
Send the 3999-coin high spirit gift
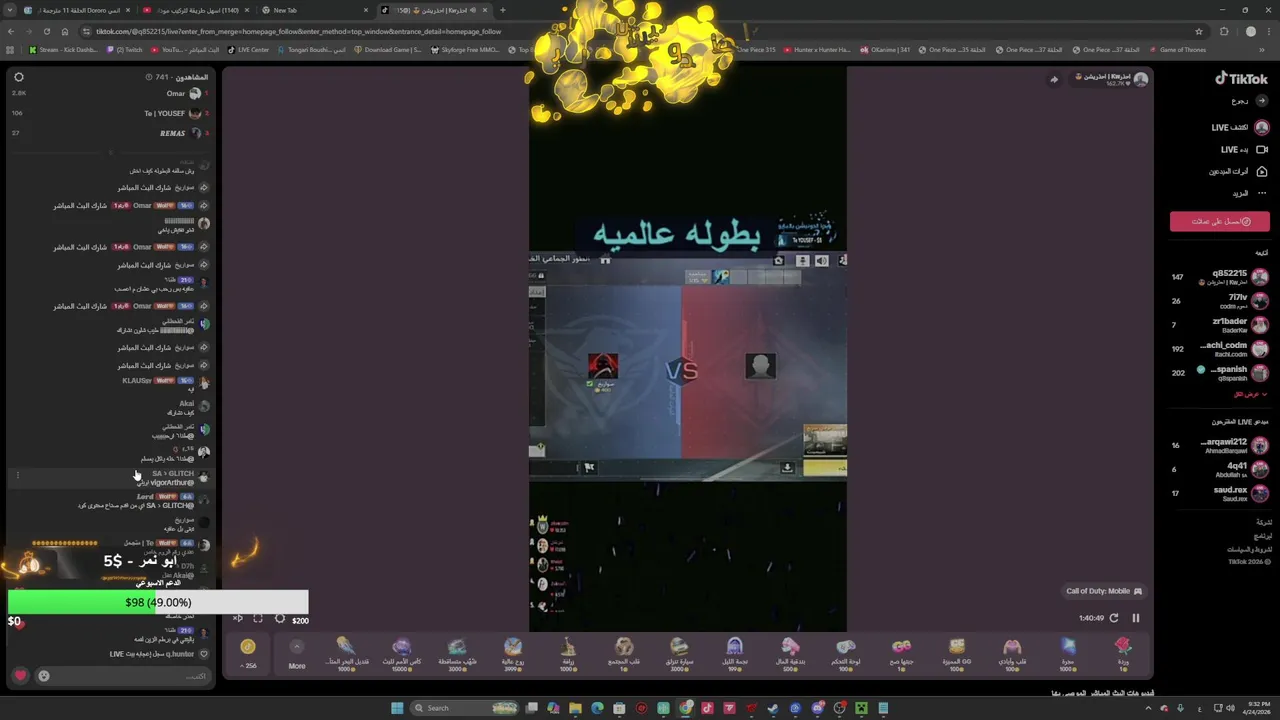(x=513, y=653)
